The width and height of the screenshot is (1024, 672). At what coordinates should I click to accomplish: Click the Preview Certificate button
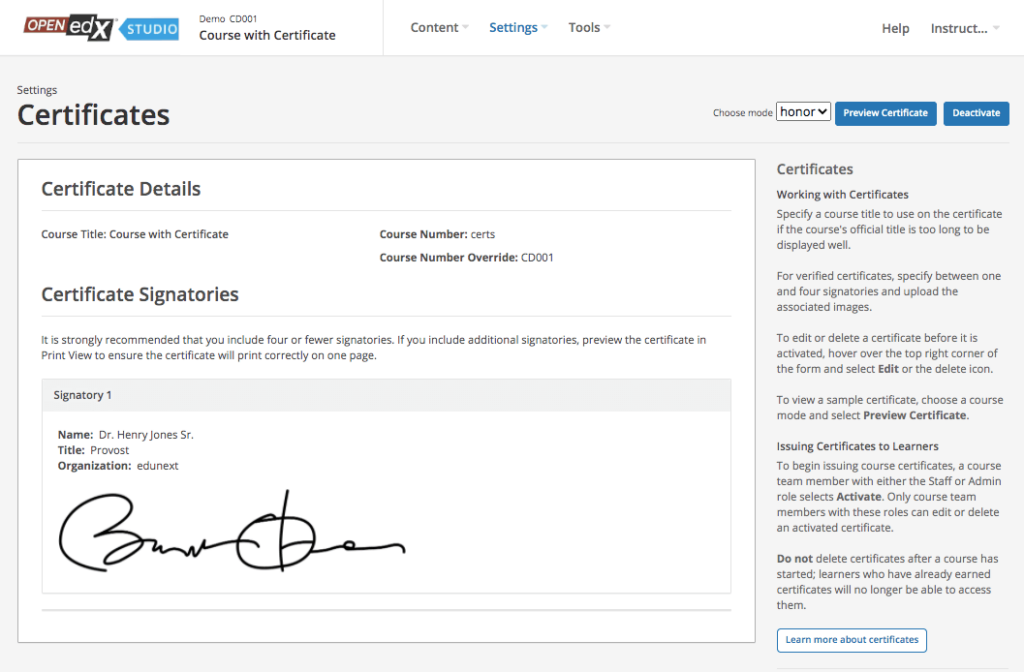[886, 113]
